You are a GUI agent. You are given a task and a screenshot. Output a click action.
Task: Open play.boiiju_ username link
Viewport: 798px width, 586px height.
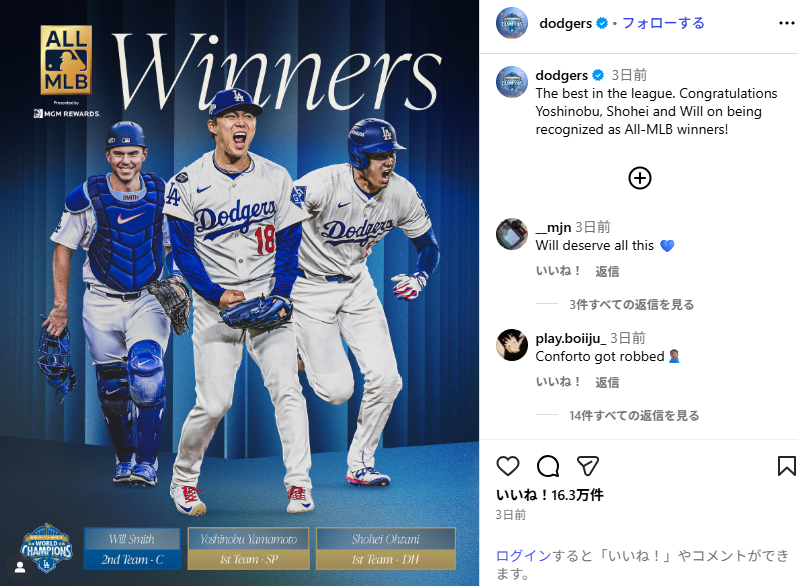tap(571, 338)
